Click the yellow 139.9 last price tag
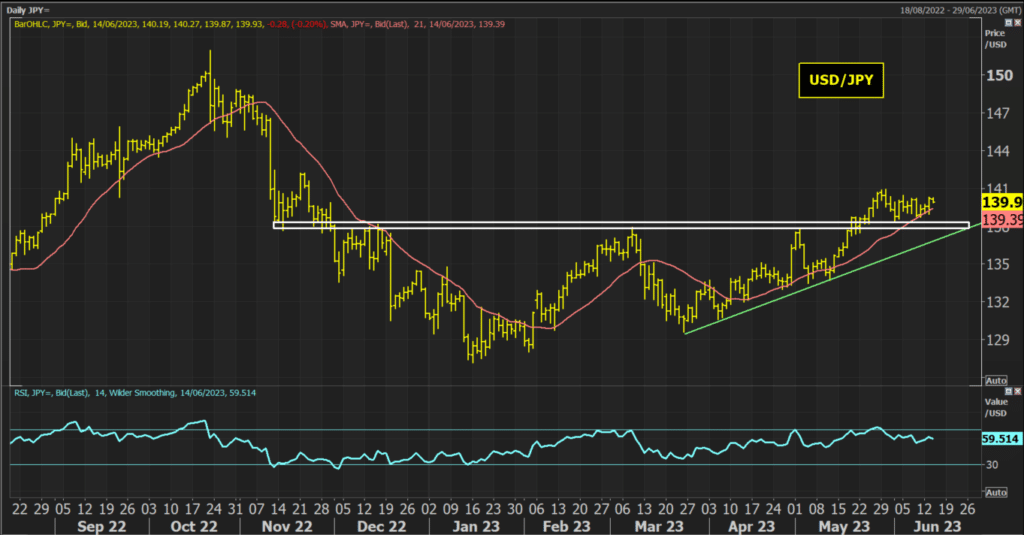The width and height of the screenshot is (1024, 535). click(x=1002, y=202)
